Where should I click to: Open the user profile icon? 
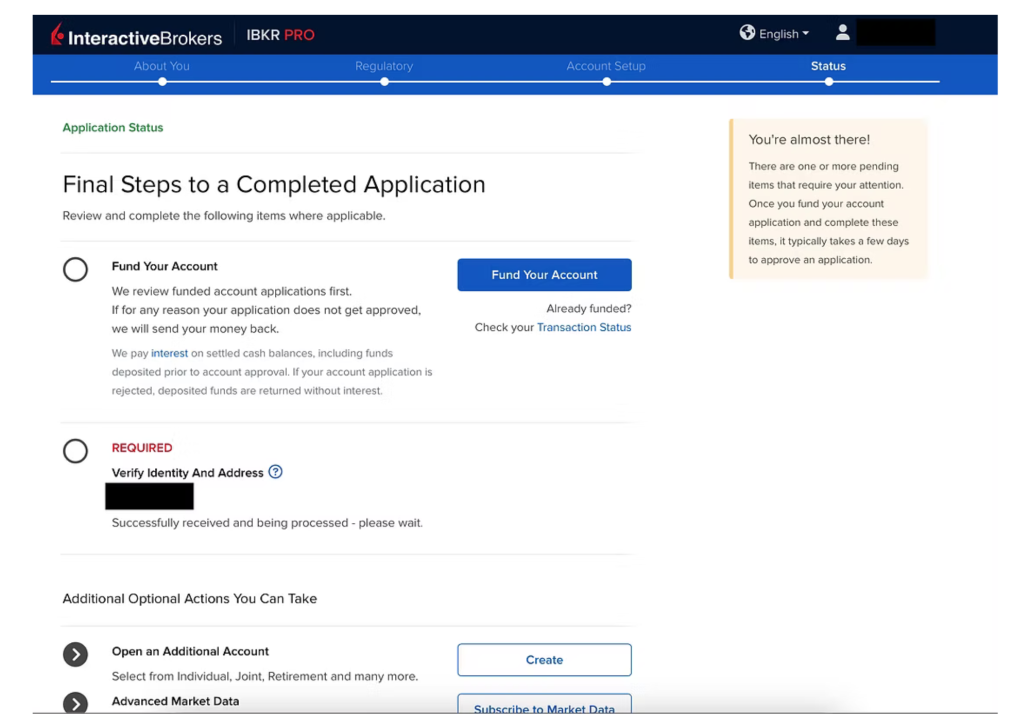(842, 33)
